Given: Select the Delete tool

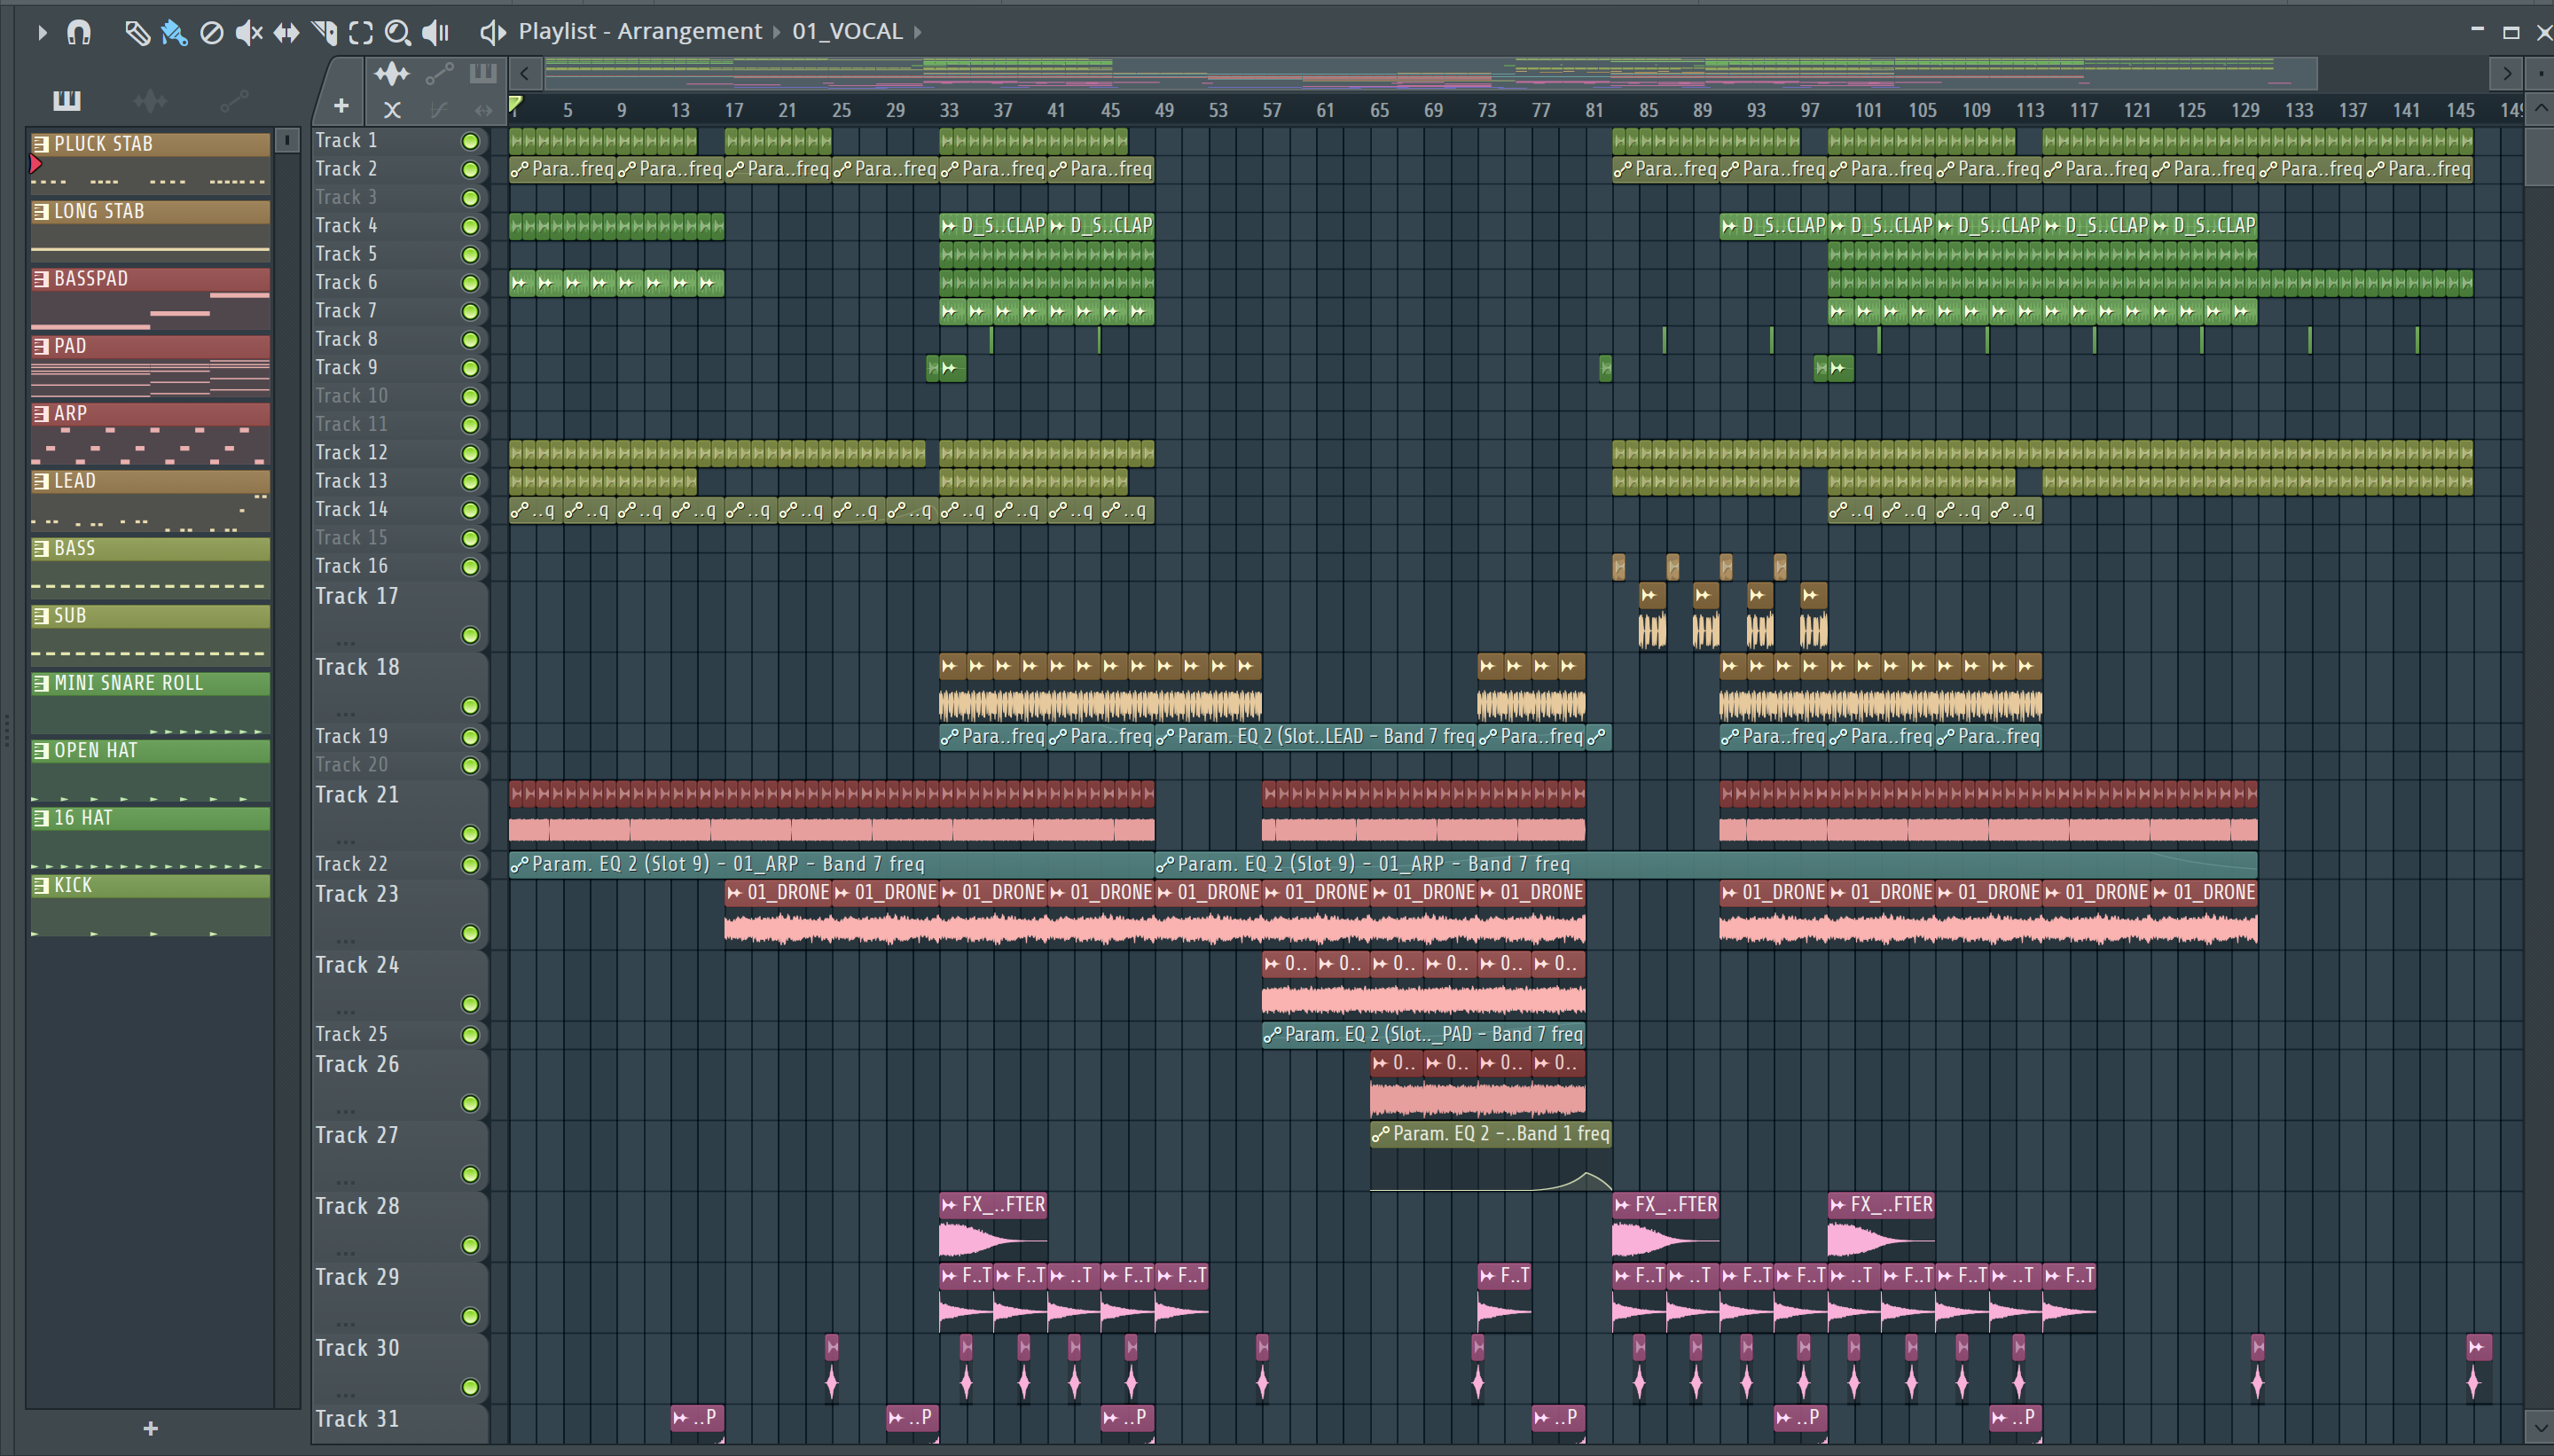Looking at the screenshot, I should tap(211, 32).
